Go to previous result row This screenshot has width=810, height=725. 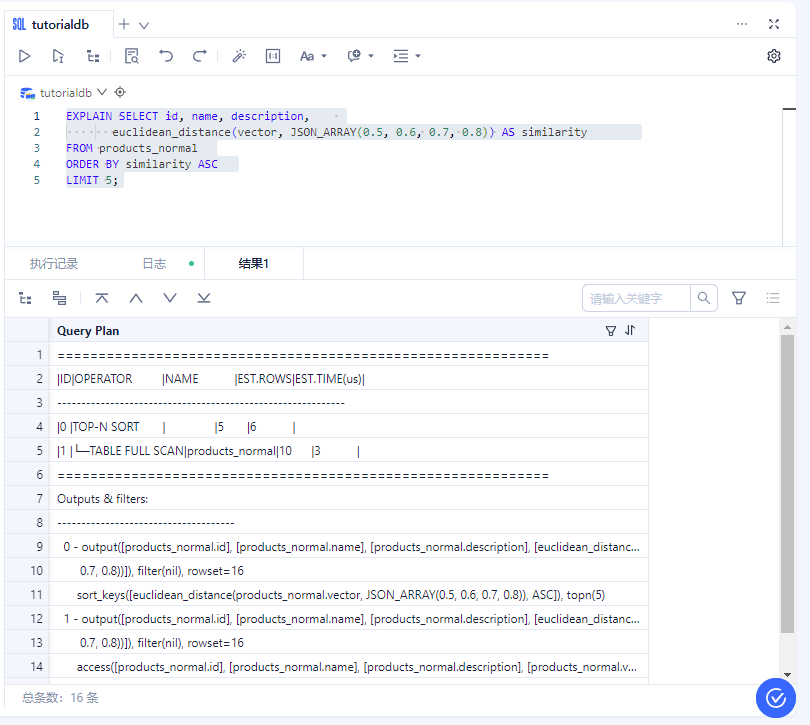[x=136, y=298]
